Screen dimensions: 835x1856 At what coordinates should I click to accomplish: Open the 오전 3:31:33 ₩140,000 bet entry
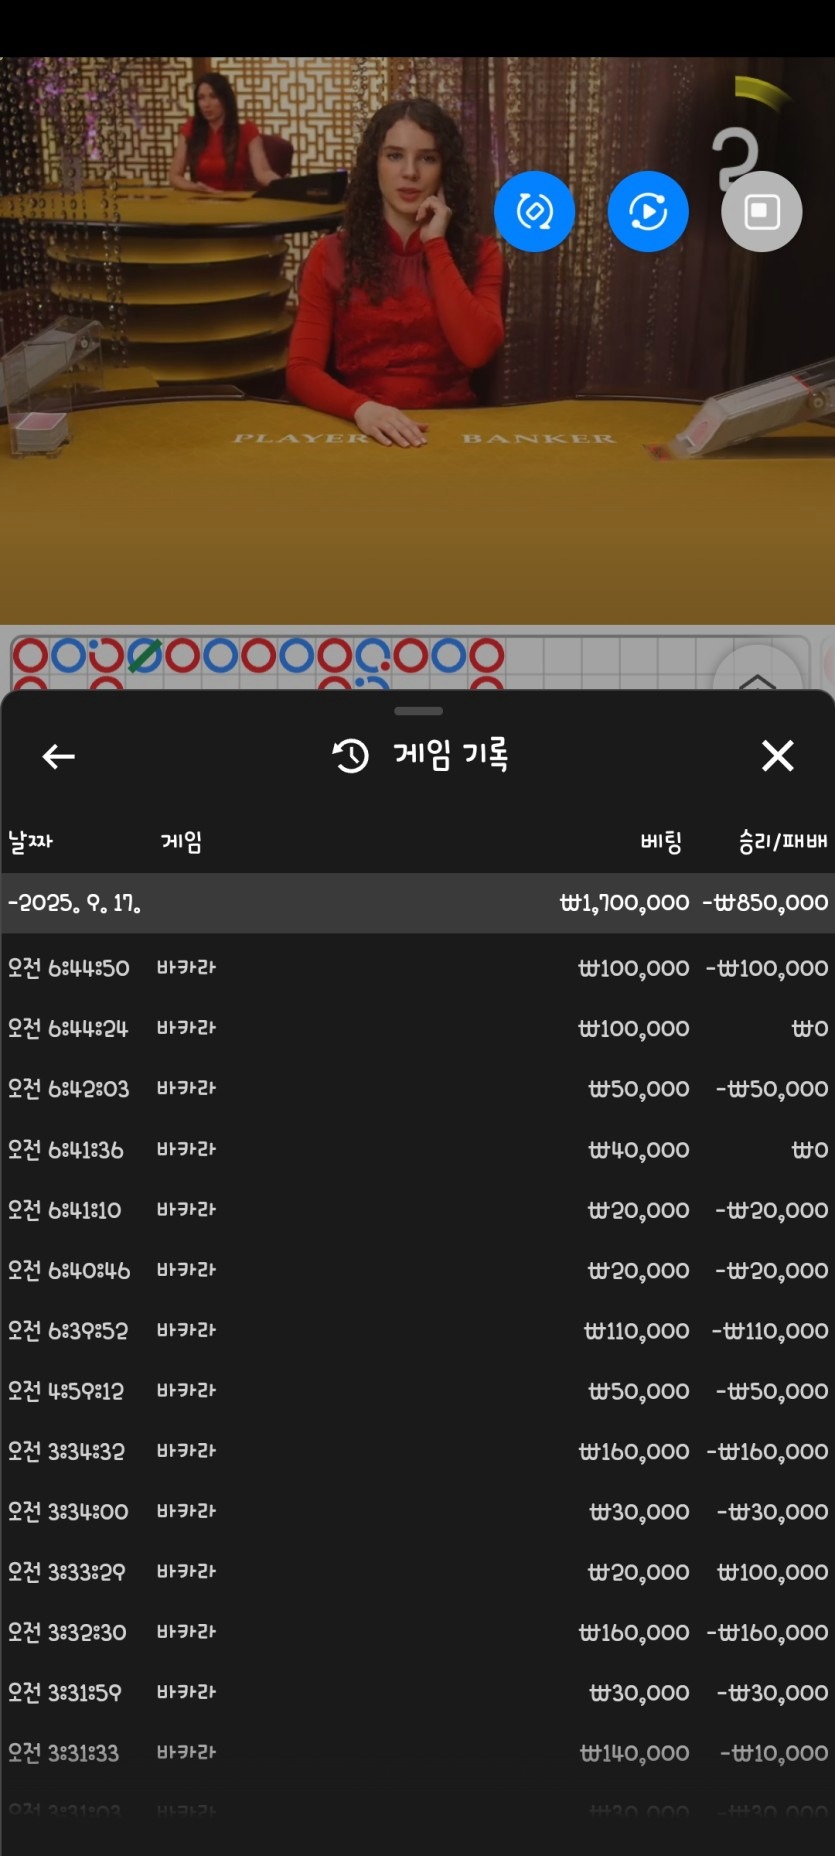point(417,1753)
